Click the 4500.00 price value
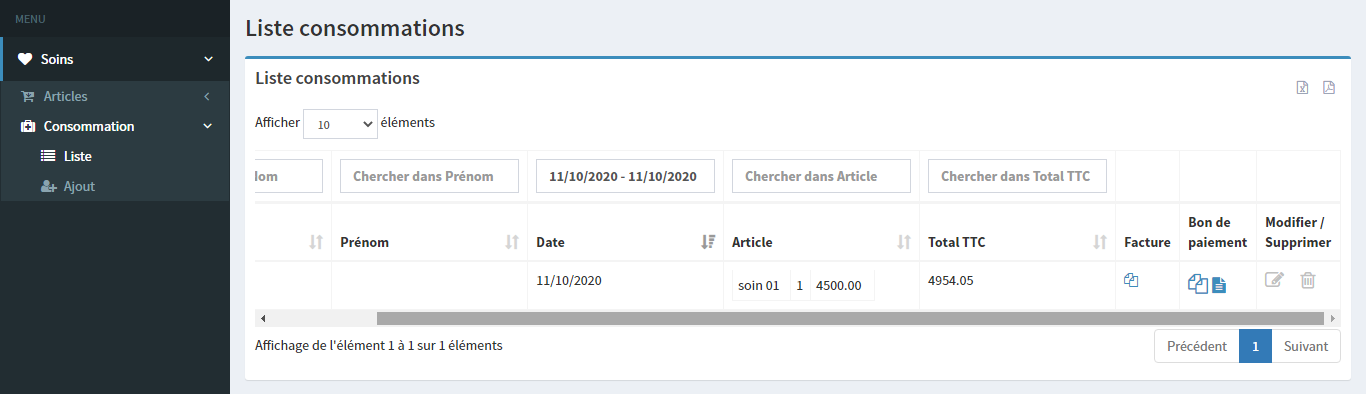The width and height of the screenshot is (1366, 394). [x=839, y=286]
